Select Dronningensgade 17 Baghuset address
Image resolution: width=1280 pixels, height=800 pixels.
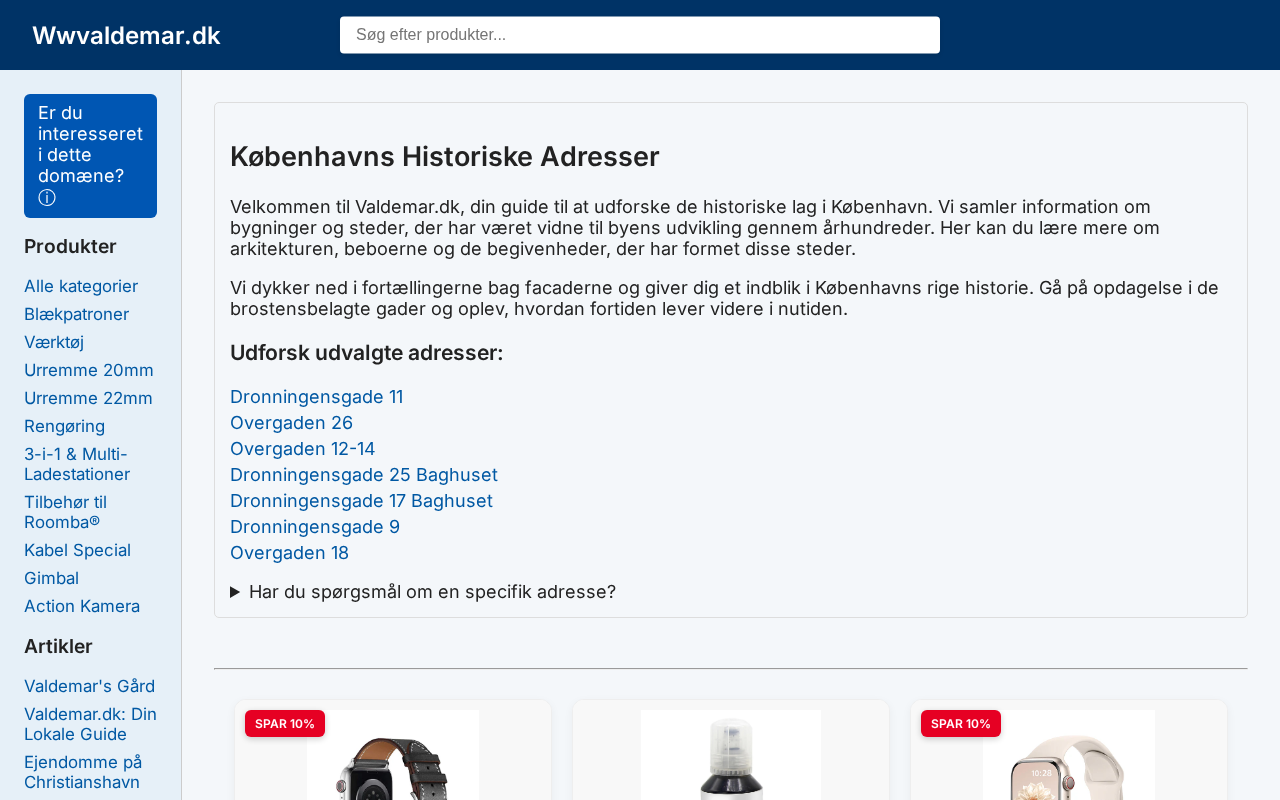pos(361,501)
